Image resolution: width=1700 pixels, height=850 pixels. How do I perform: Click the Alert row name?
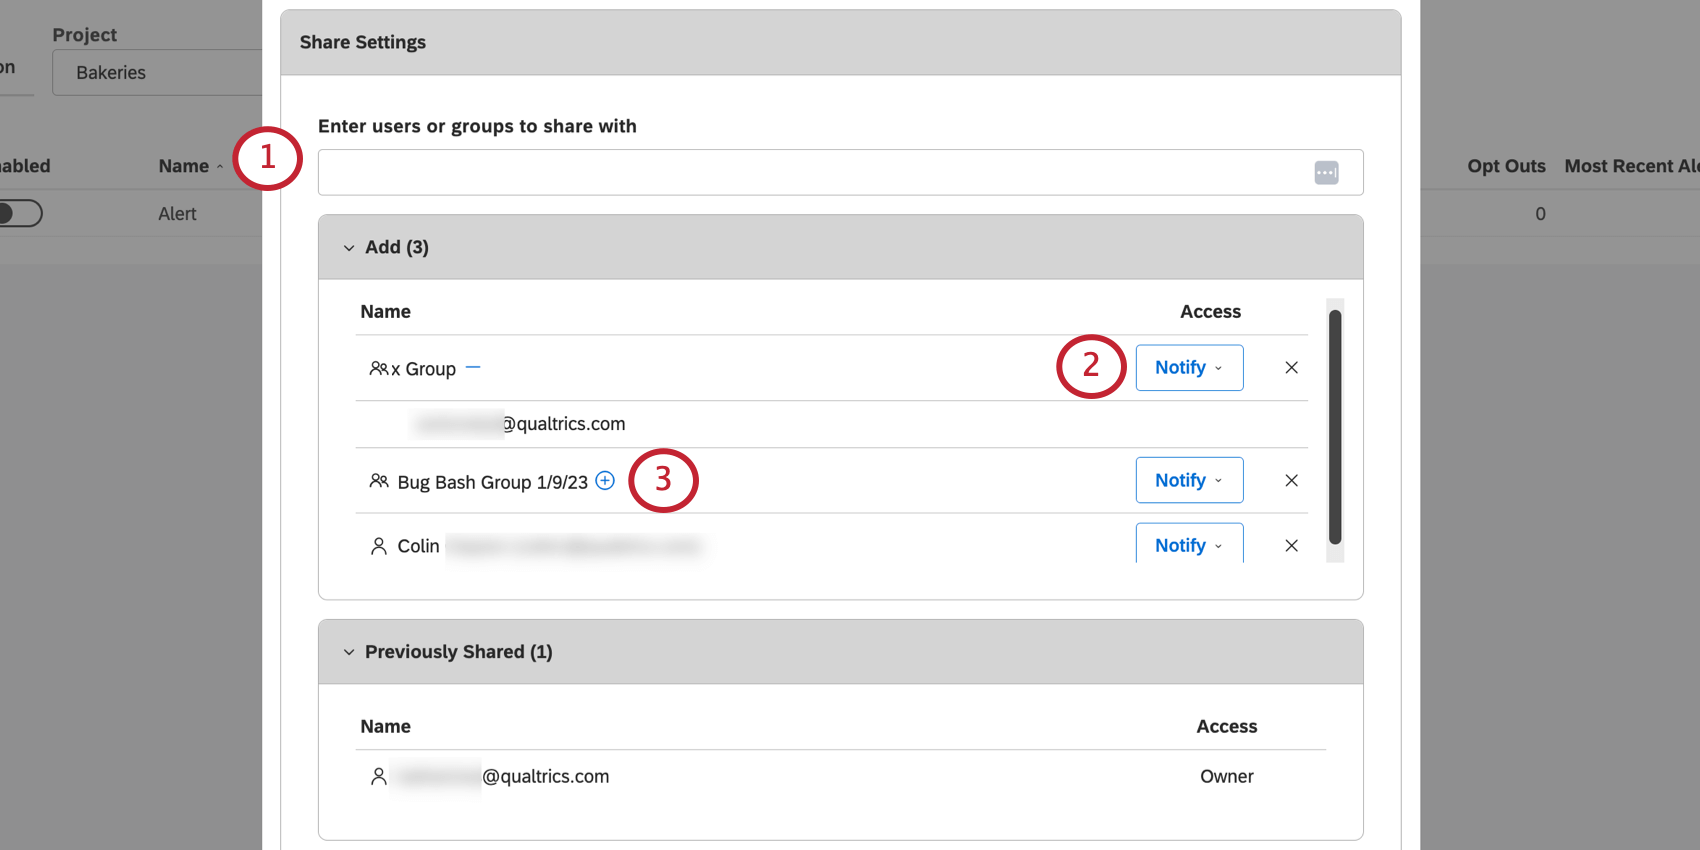(x=177, y=214)
